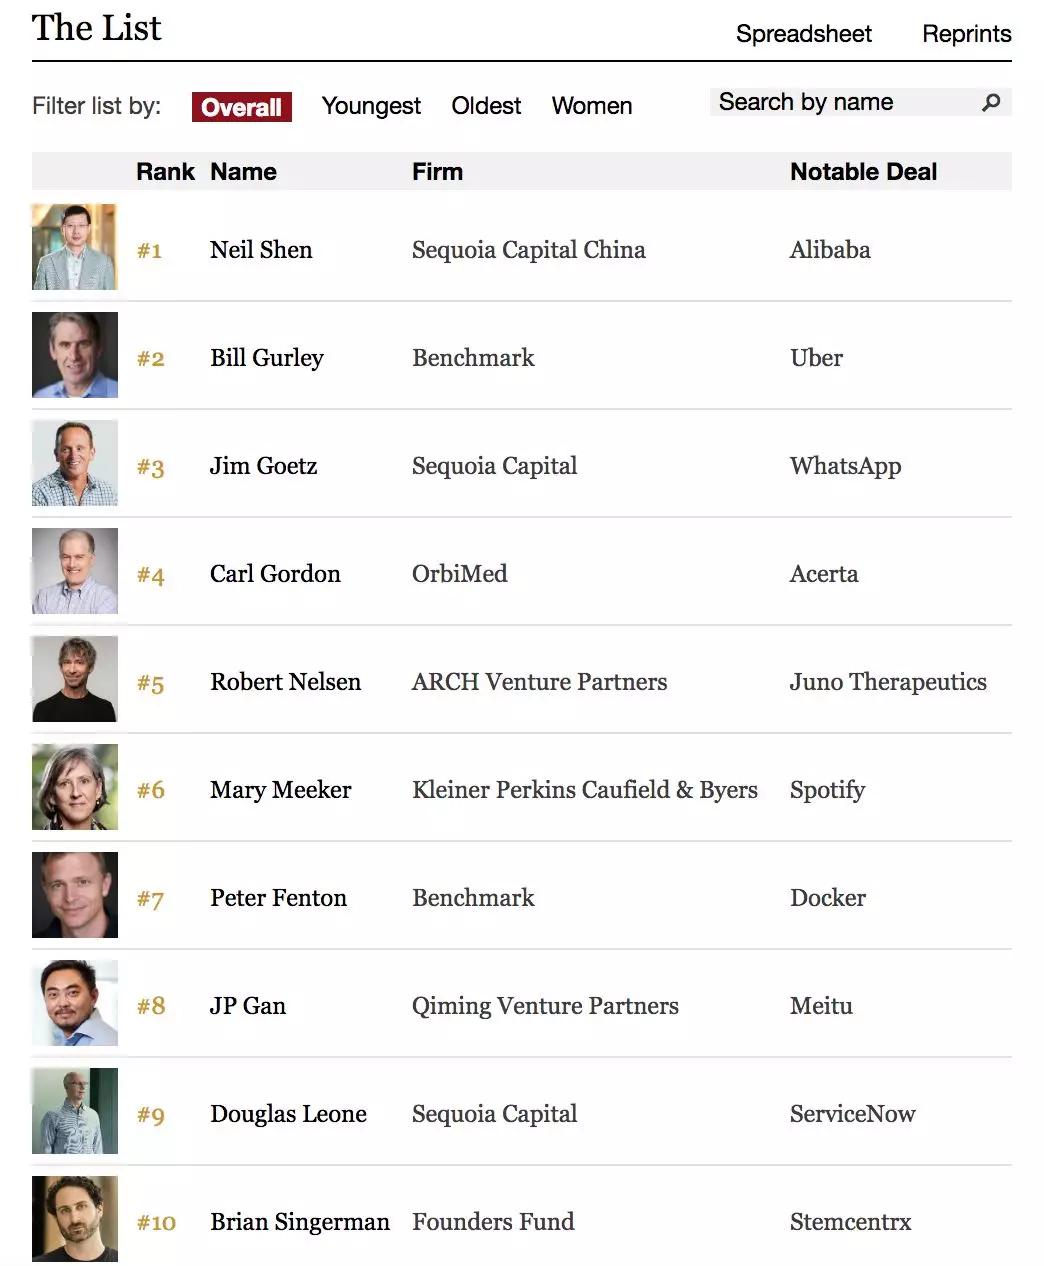Select JP Gan's photo thumbnail
The image size is (1044, 1266).
tap(75, 1003)
